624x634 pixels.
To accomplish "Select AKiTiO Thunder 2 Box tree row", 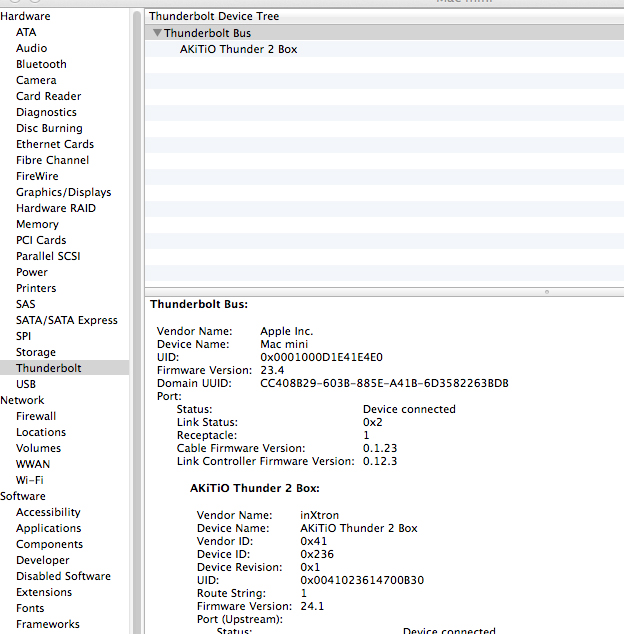I will point(384,49).
